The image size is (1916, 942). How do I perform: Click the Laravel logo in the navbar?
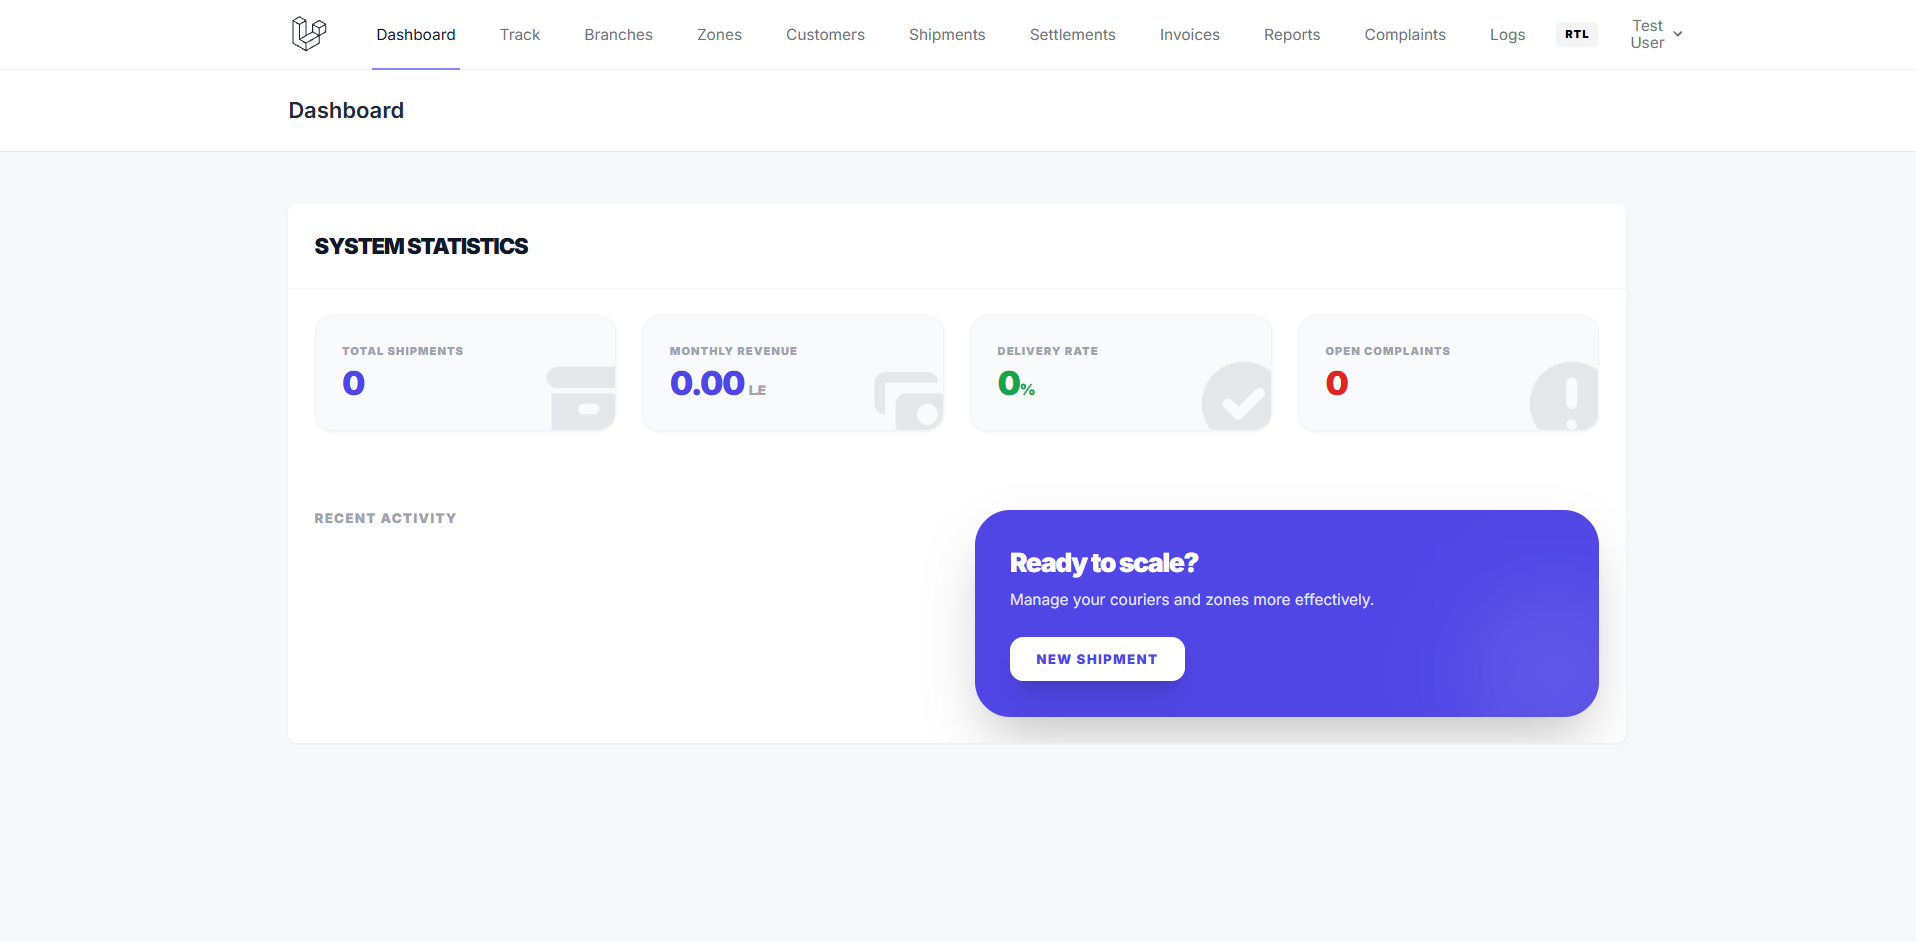pos(309,34)
